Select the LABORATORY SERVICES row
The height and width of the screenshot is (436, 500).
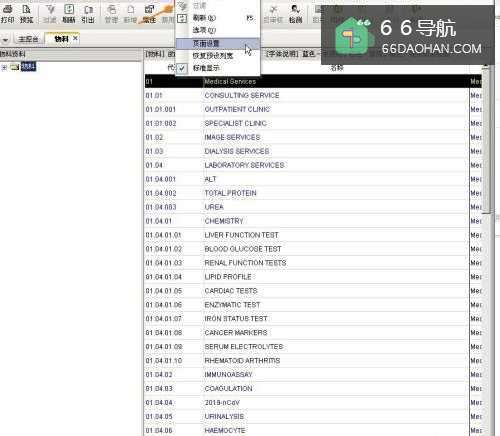click(307, 165)
